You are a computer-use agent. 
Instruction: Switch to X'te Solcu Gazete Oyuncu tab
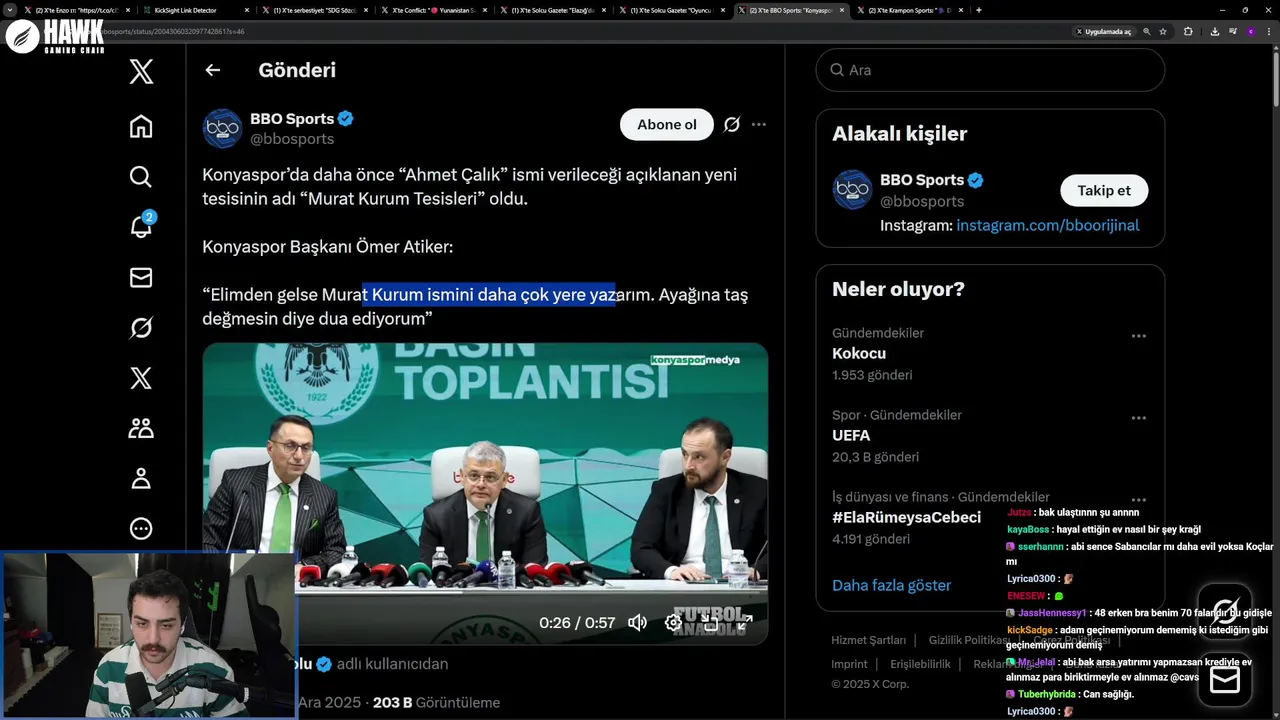click(x=672, y=10)
